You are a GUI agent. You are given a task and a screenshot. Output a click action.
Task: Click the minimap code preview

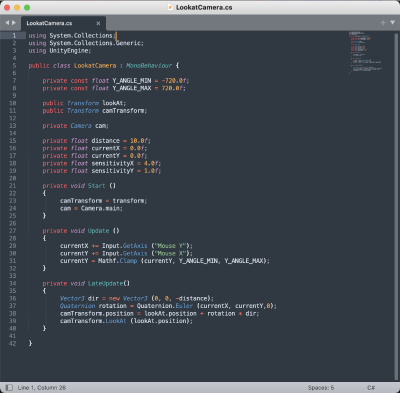[x=365, y=52]
